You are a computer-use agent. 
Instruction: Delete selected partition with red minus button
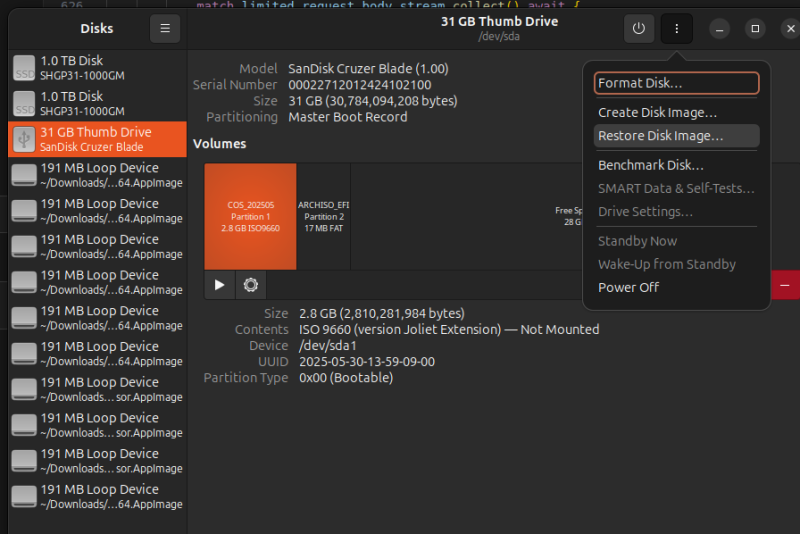click(785, 285)
